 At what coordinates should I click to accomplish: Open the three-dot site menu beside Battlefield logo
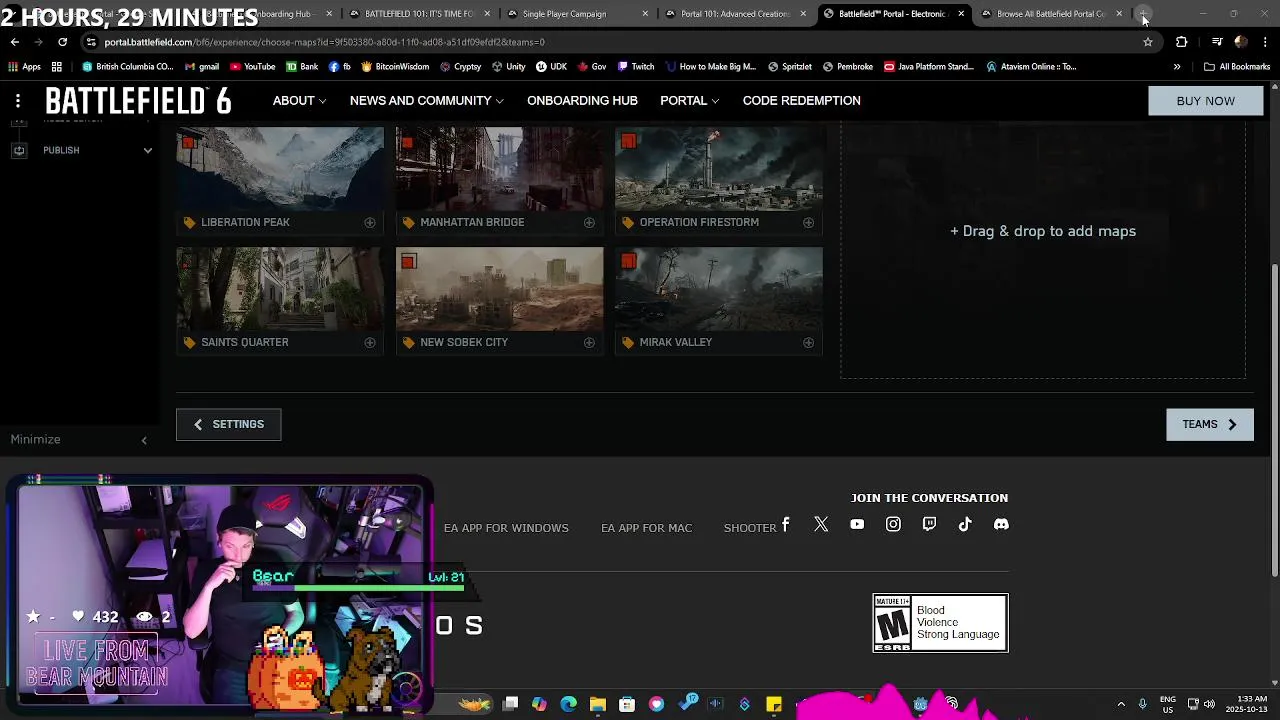tap(18, 101)
